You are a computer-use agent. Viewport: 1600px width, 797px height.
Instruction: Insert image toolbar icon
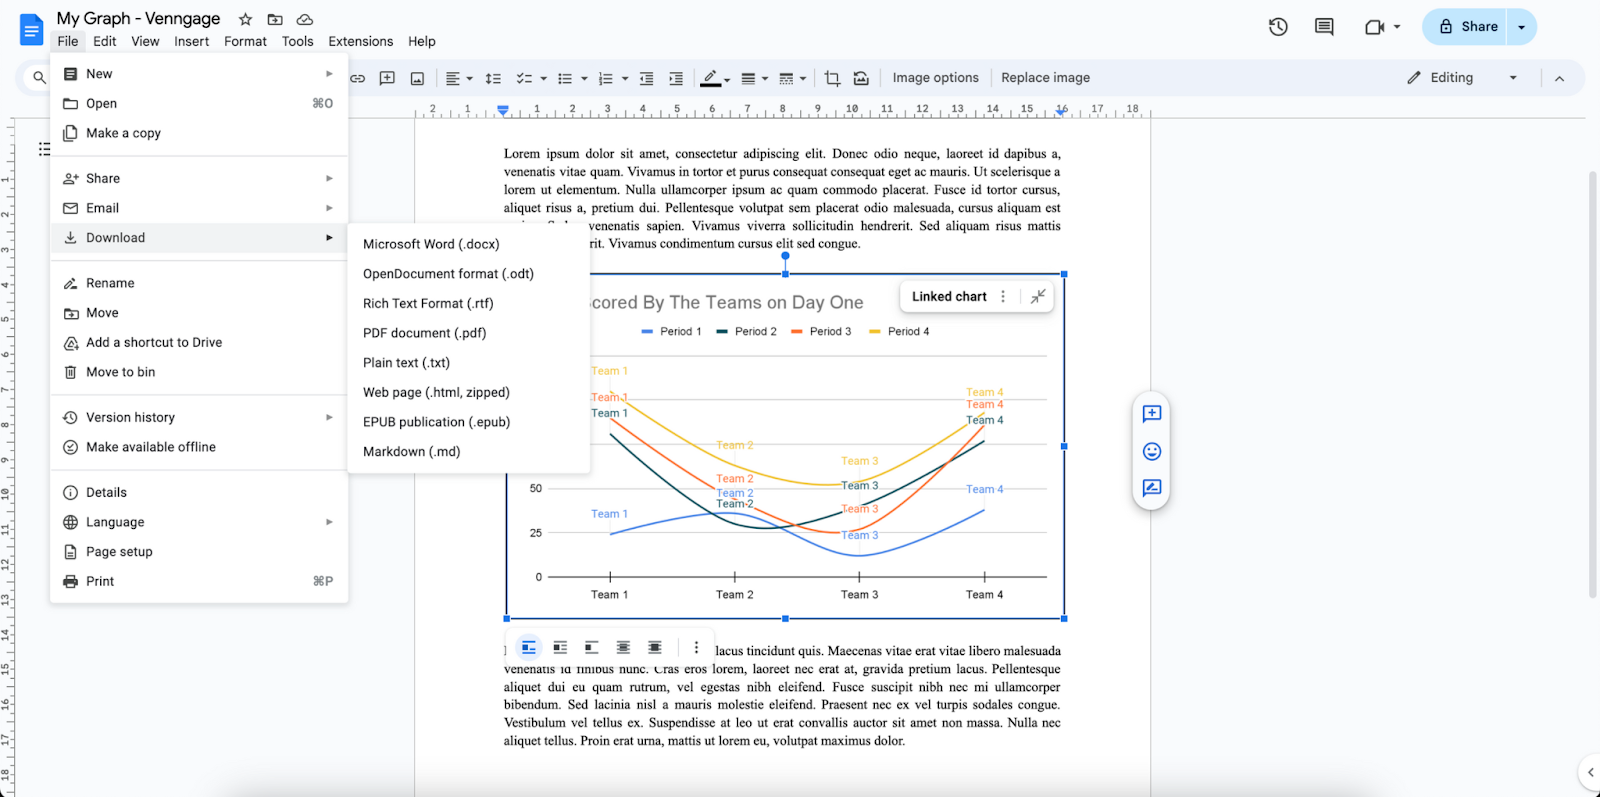(417, 78)
